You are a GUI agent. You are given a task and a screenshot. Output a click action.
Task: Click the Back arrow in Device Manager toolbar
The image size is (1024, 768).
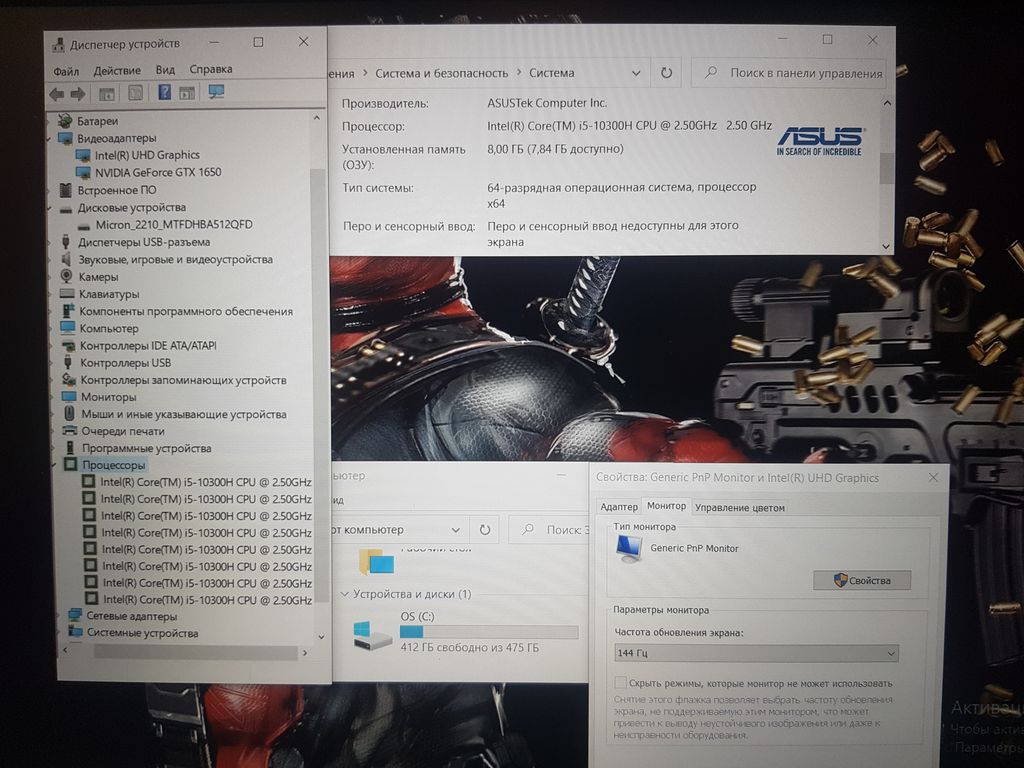(56, 94)
